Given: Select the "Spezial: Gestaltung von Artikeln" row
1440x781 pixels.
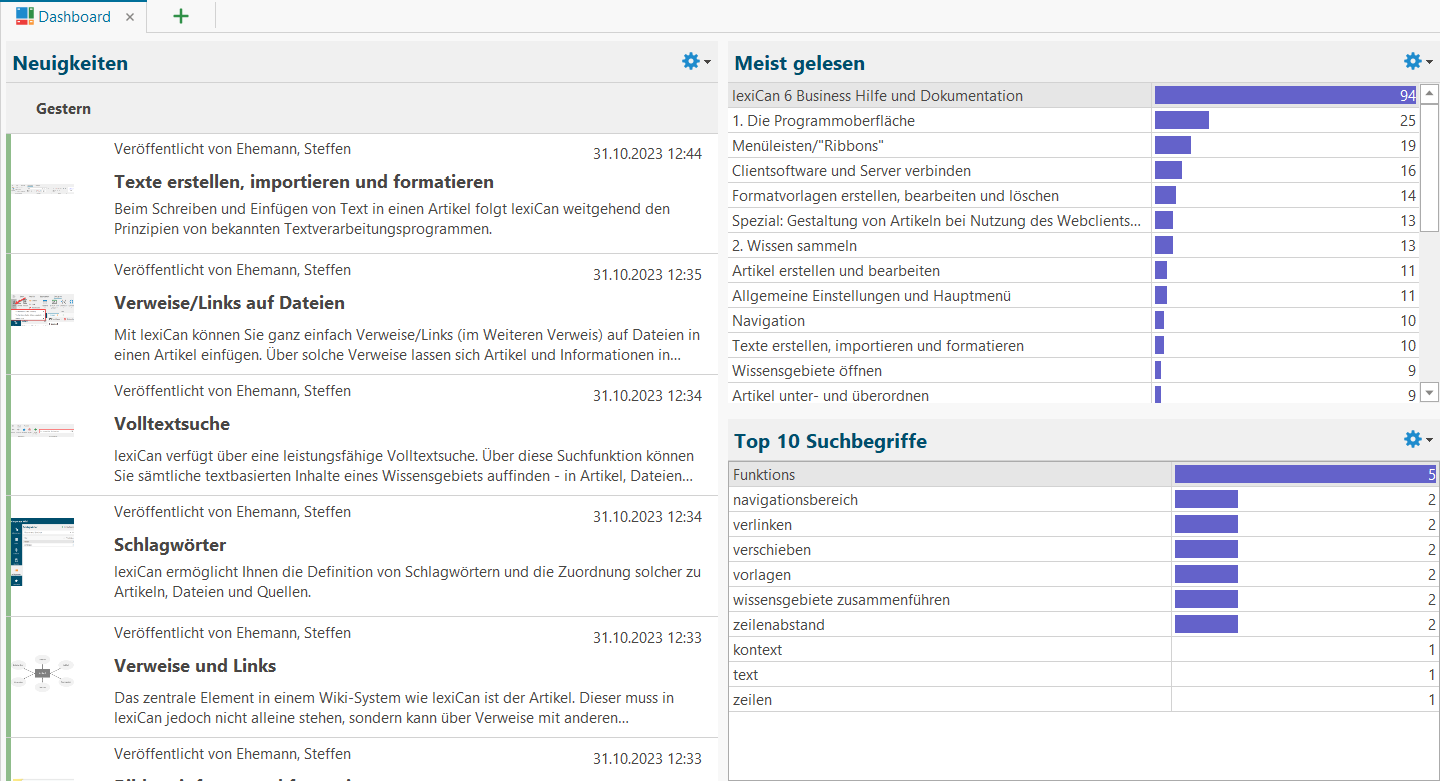Looking at the screenshot, I should [x=1073, y=221].
